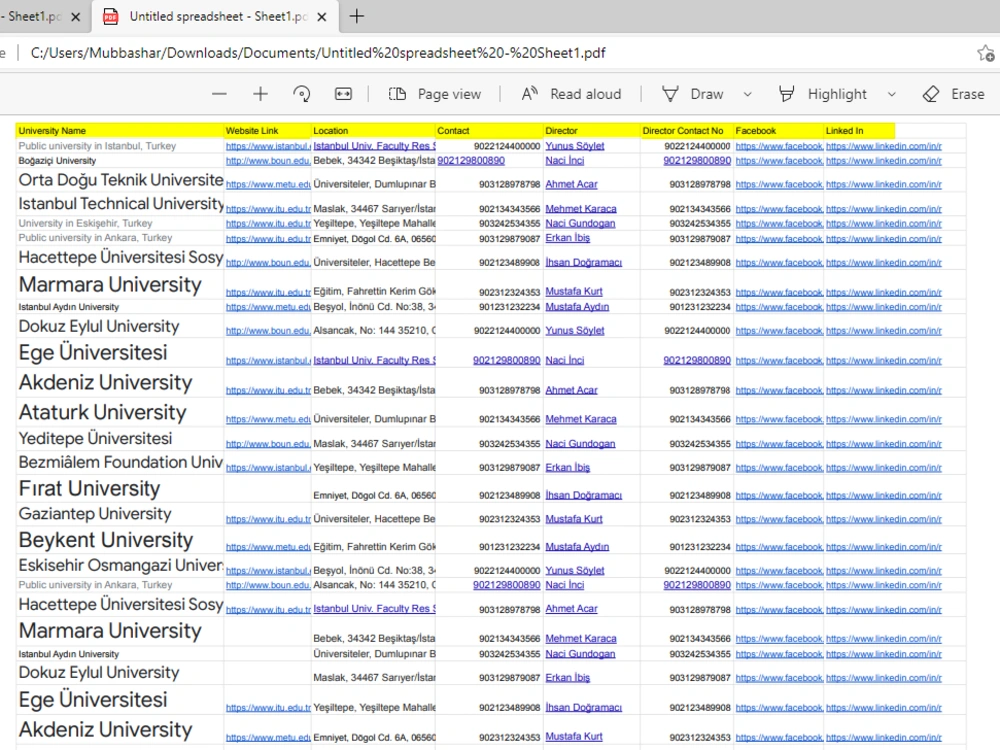The image size is (1000, 750).
Task: Switch to Untitled spreadsheet - Sheet1 tab
Action: [x=217, y=17]
